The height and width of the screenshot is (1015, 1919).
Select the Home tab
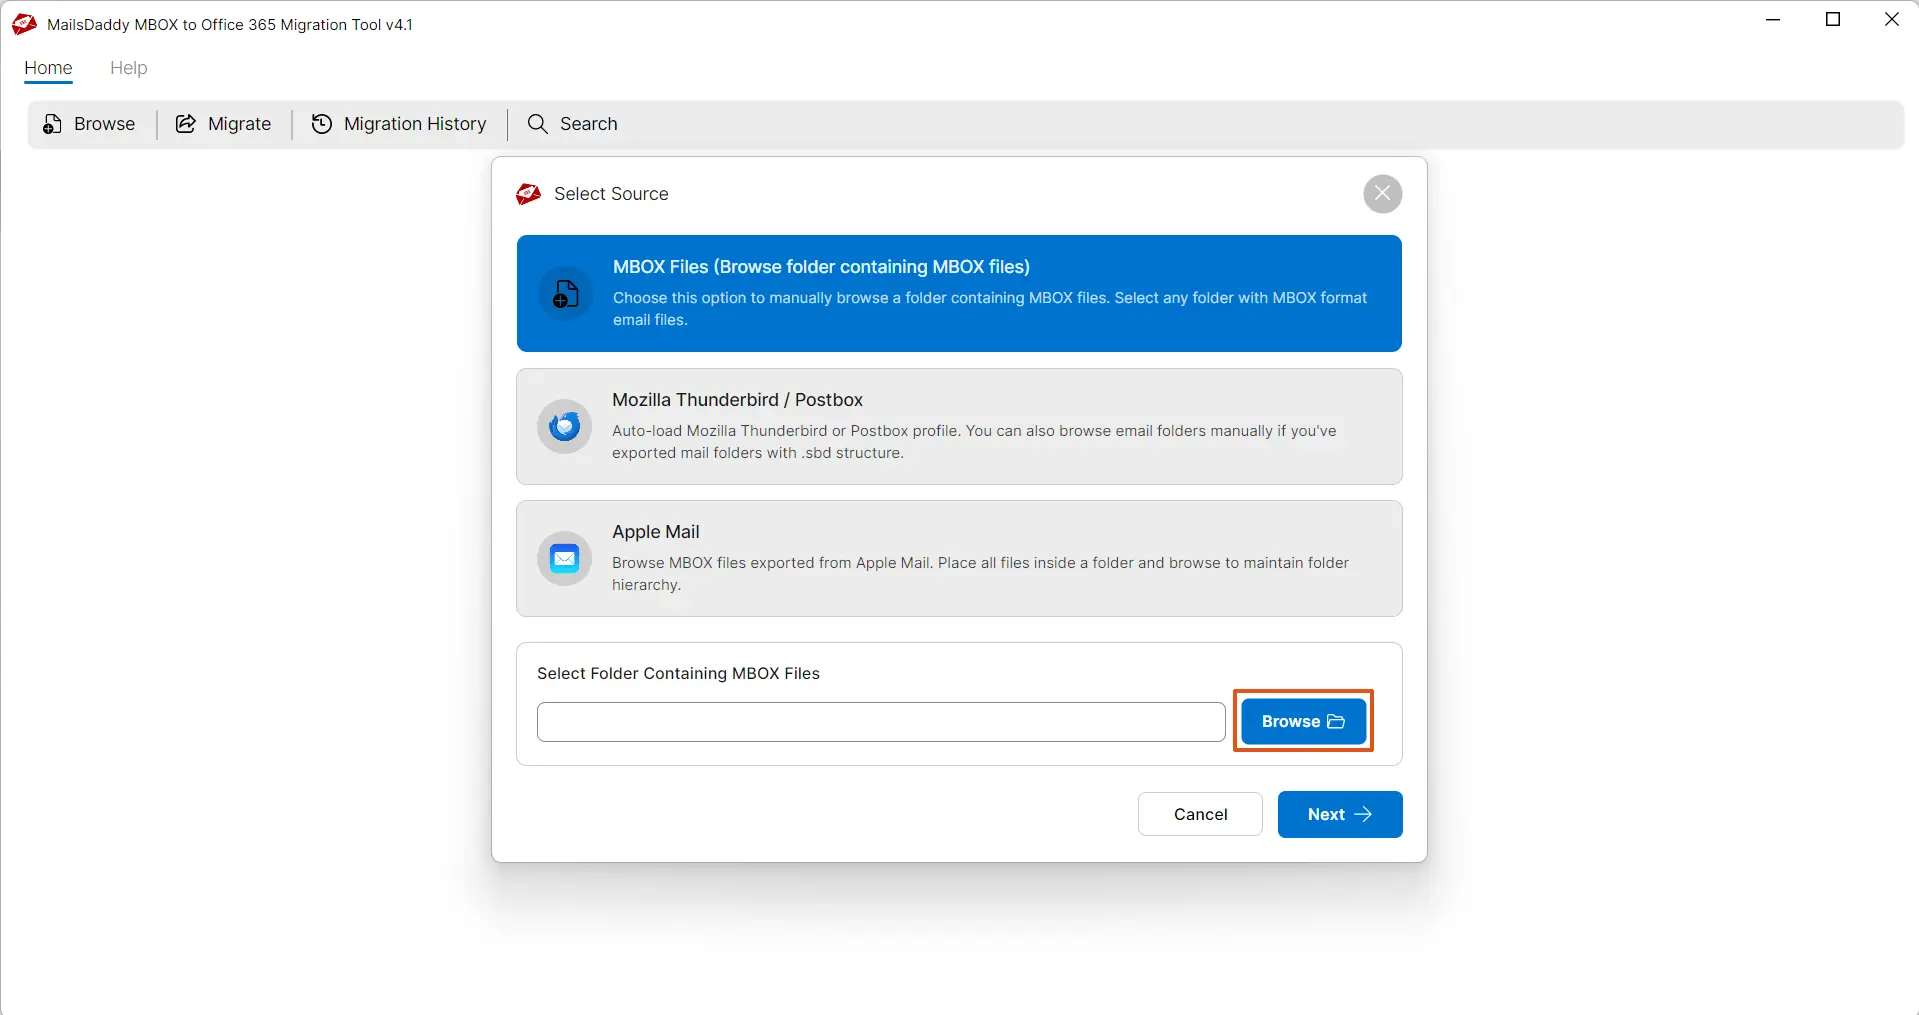(x=47, y=68)
